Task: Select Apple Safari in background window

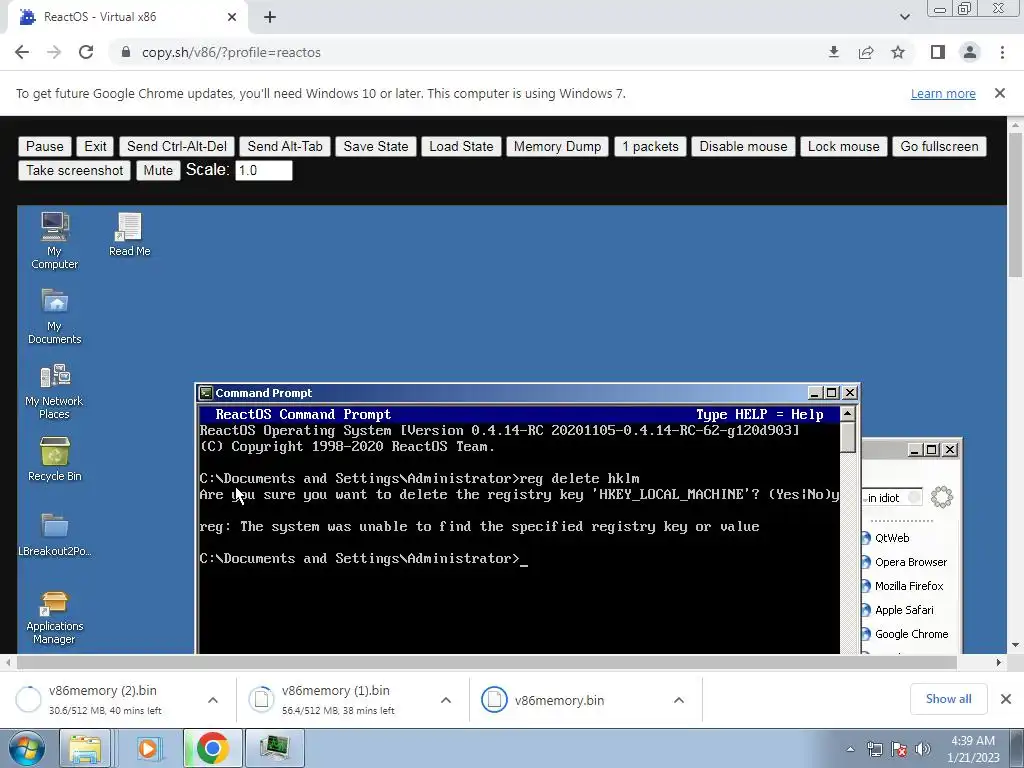Action: tap(904, 610)
